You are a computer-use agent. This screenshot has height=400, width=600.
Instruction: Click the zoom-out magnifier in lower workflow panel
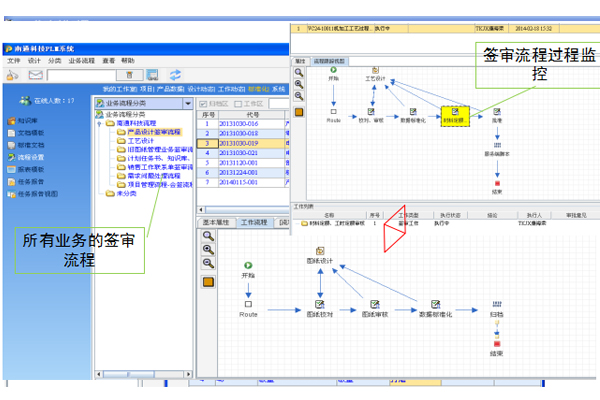pos(208,263)
